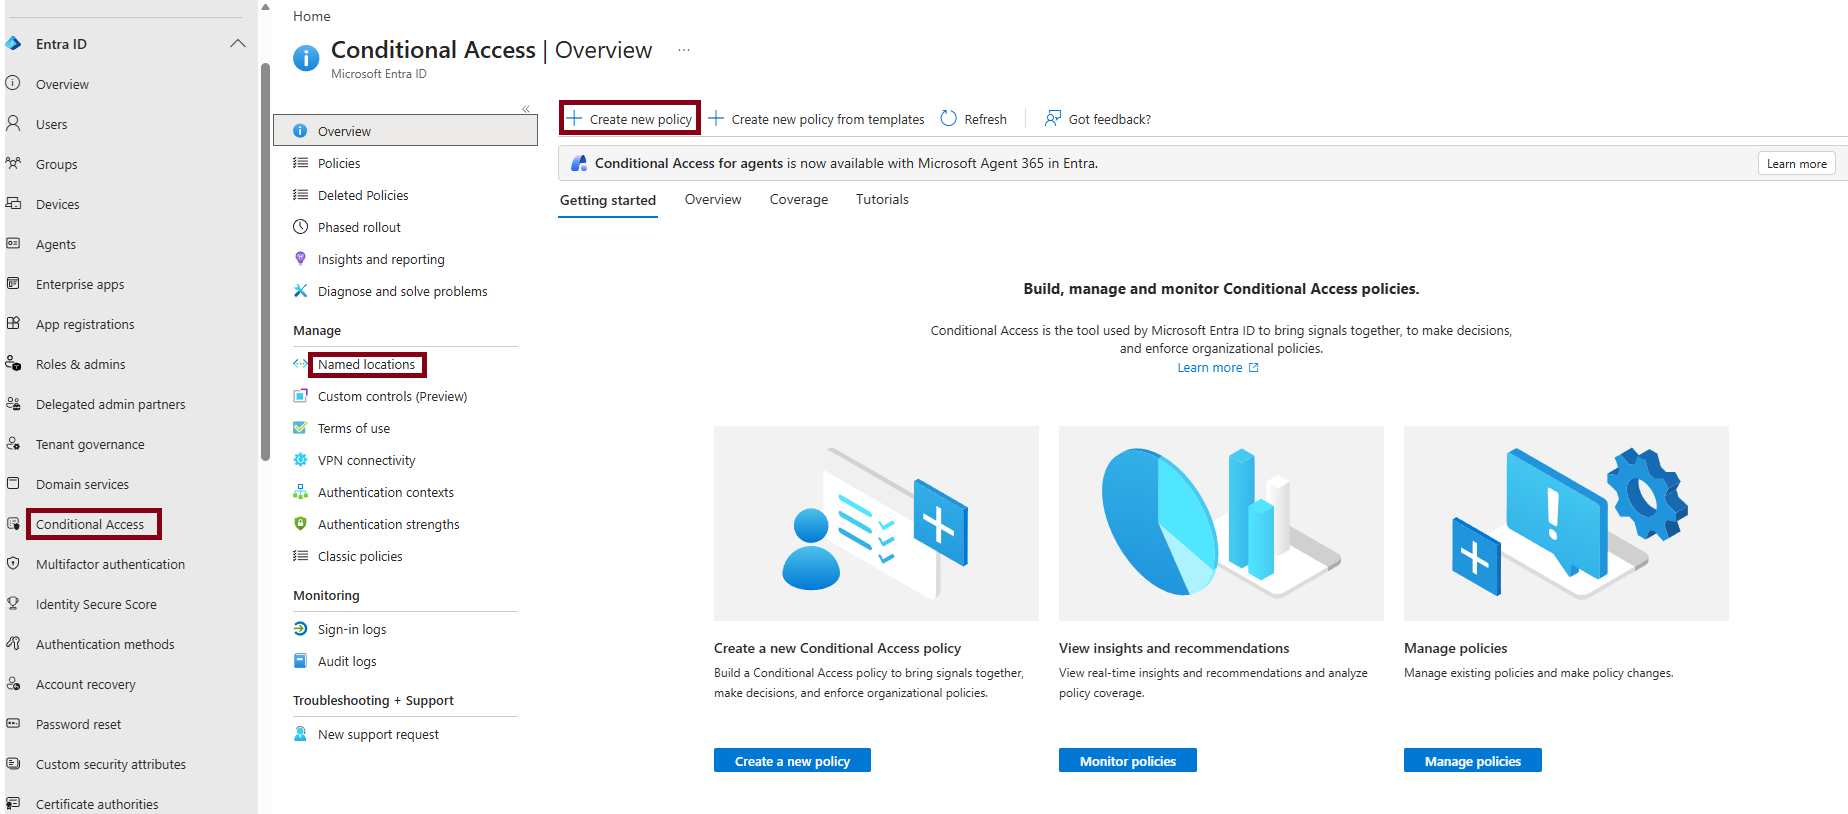Click the Users person icon

click(x=13, y=124)
